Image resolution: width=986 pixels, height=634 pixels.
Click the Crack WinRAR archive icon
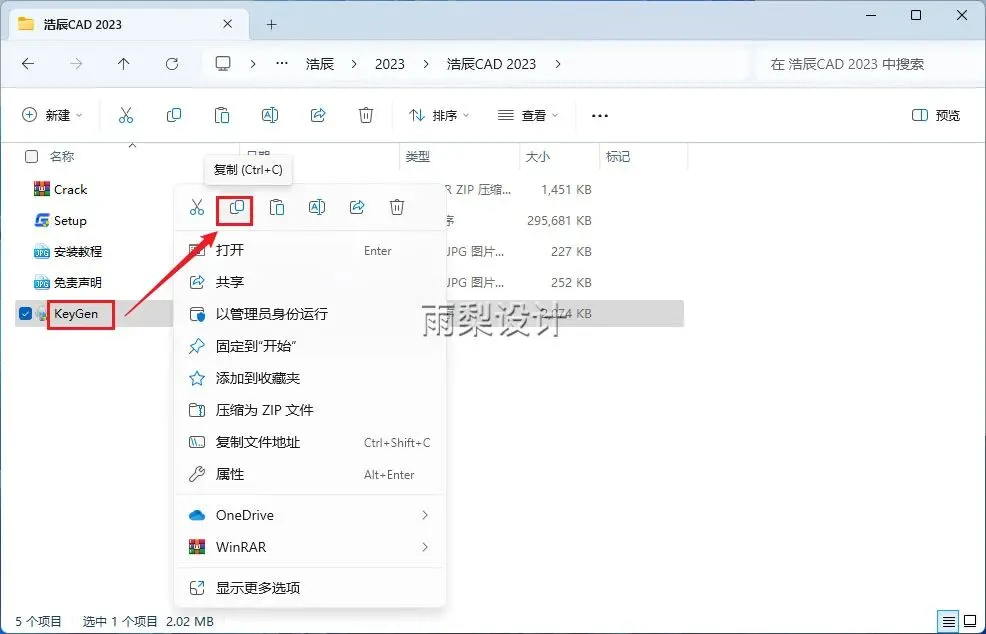click(42, 189)
